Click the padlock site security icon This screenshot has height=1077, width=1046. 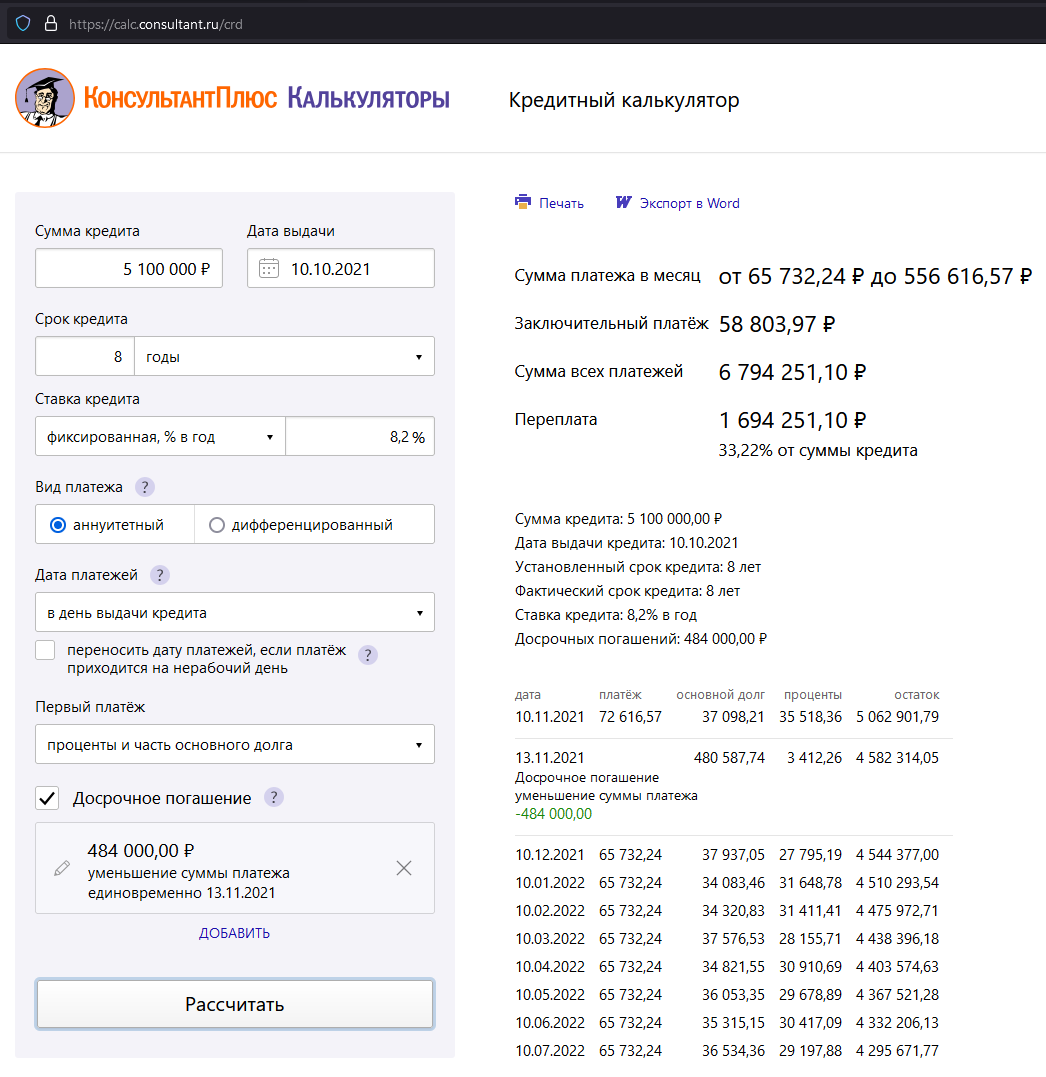50,24
